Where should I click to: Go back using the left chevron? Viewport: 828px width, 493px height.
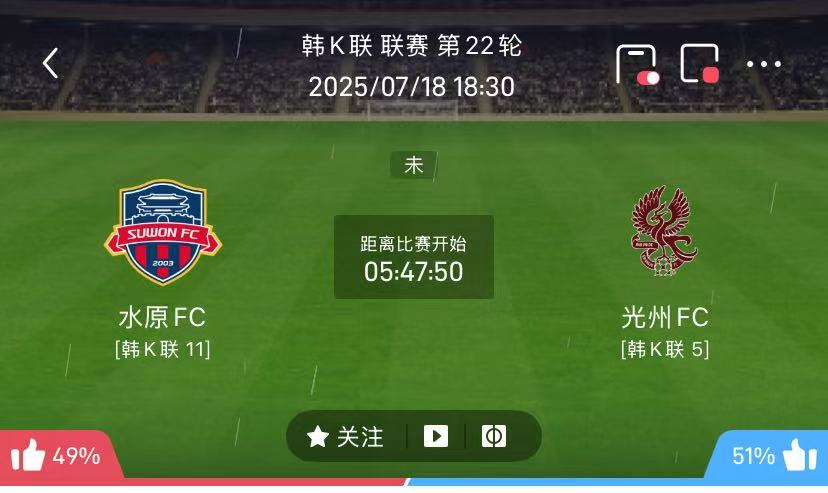coord(51,63)
